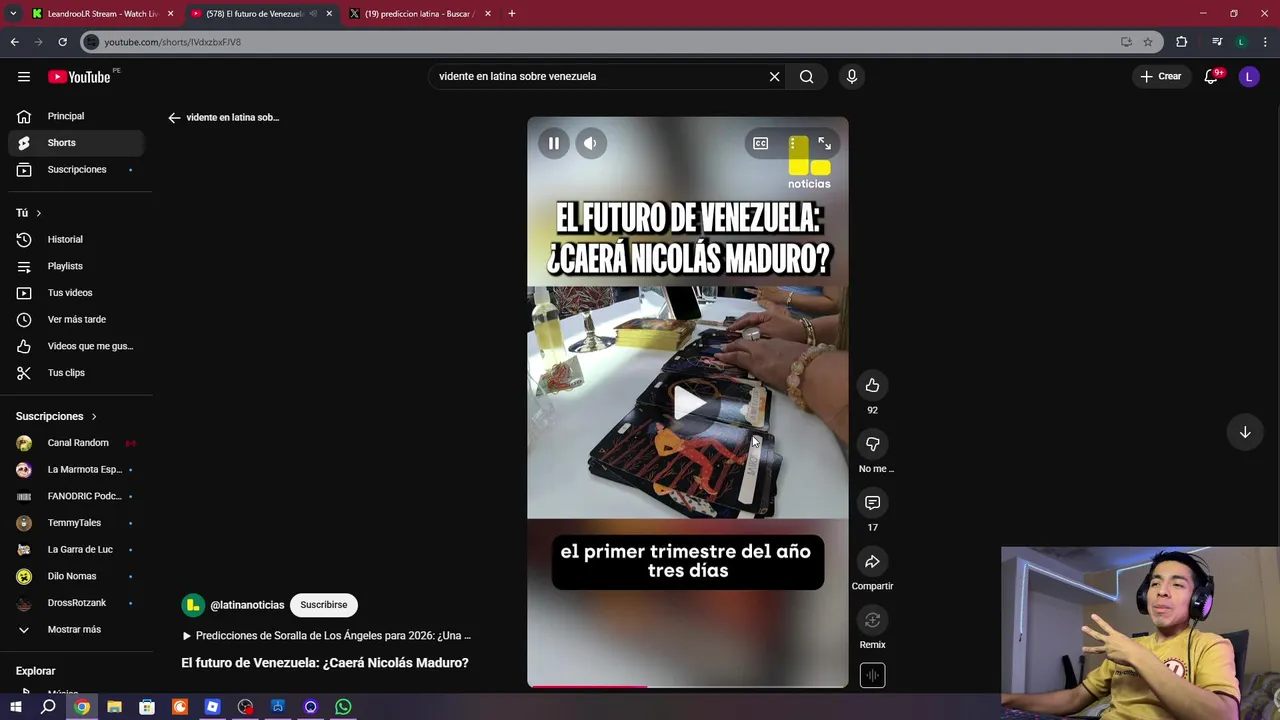Open linked video Predicciones de Soralla
Image resolution: width=1280 pixels, height=720 pixels.
(326, 636)
